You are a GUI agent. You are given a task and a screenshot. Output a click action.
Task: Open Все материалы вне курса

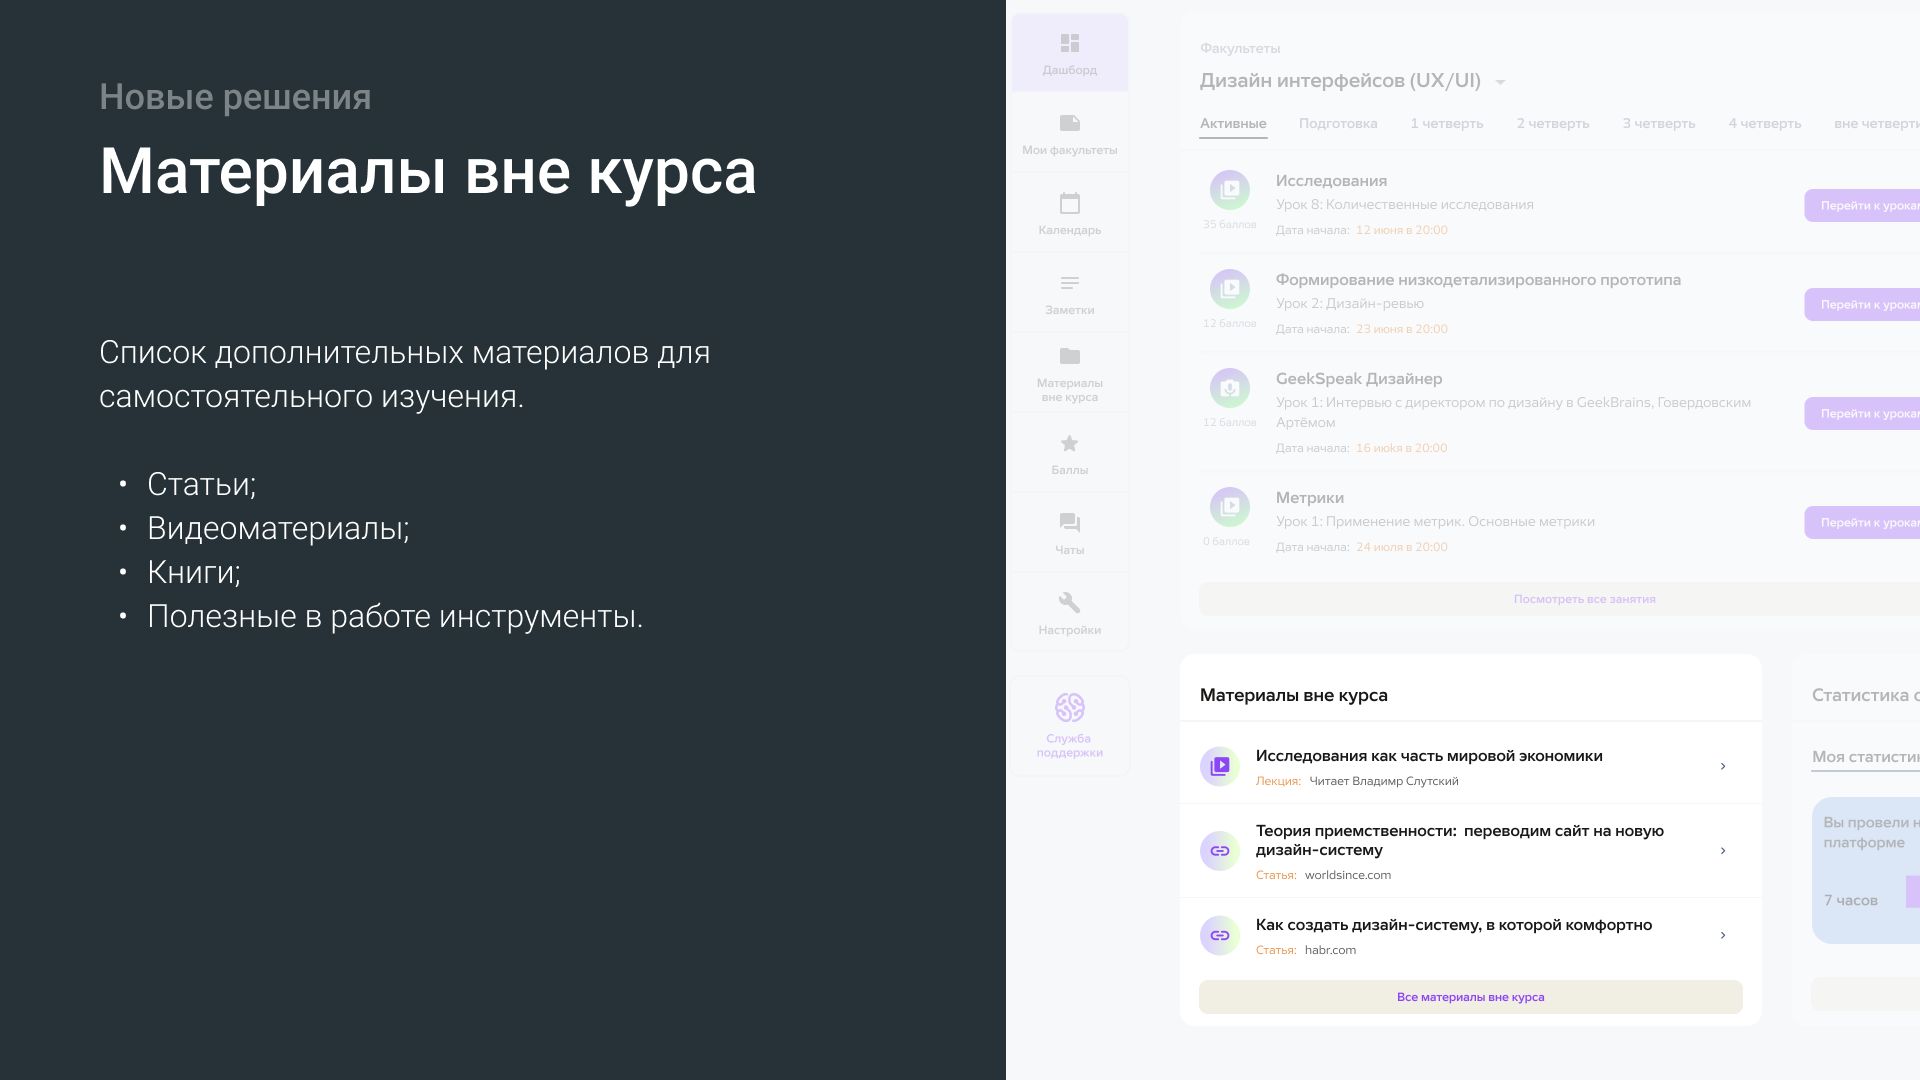(x=1470, y=996)
